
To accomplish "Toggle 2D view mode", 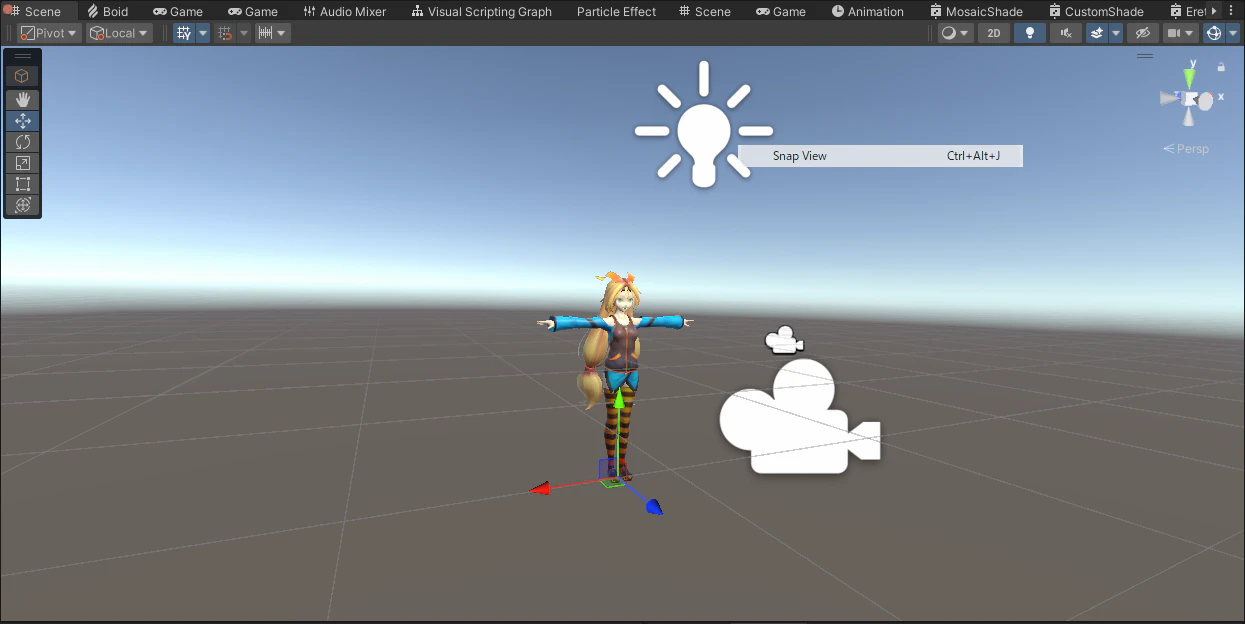I will pyautogui.click(x=993, y=33).
